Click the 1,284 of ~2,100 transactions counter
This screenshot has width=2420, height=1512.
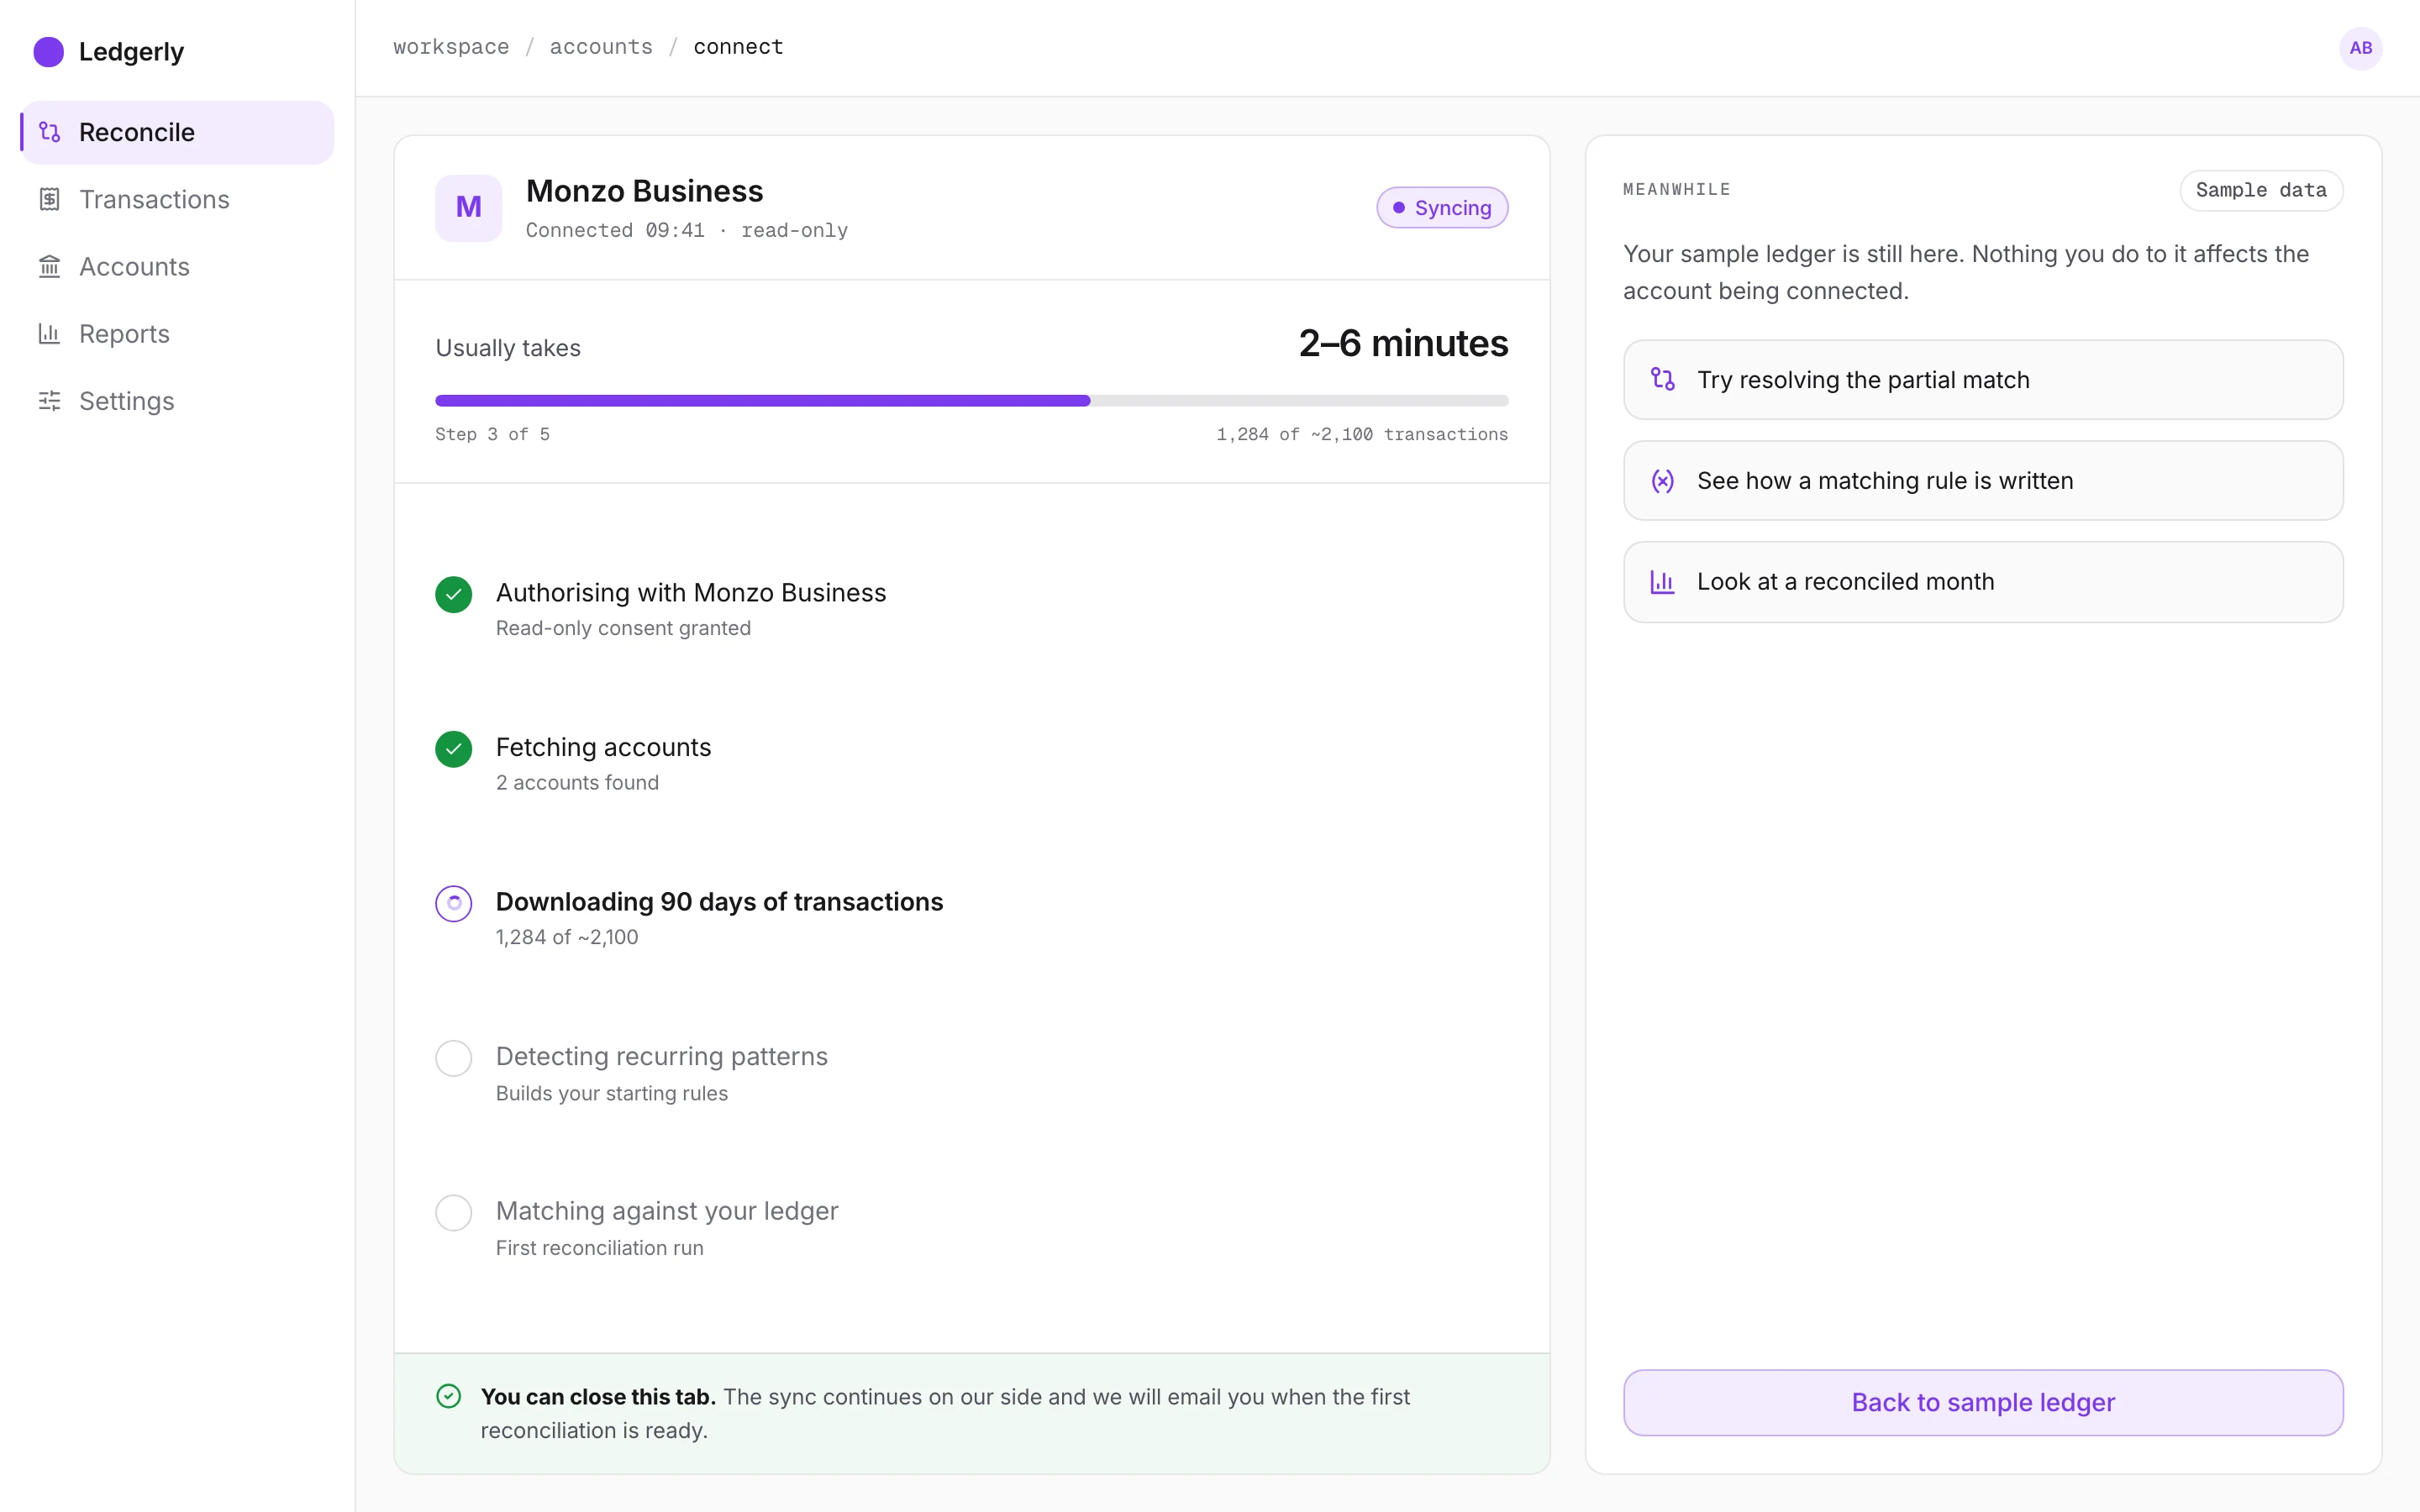pyautogui.click(x=1362, y=434)
